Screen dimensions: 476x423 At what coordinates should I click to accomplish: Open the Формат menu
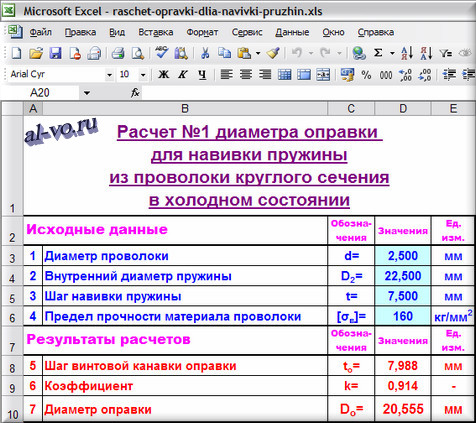tap(202, 32)
